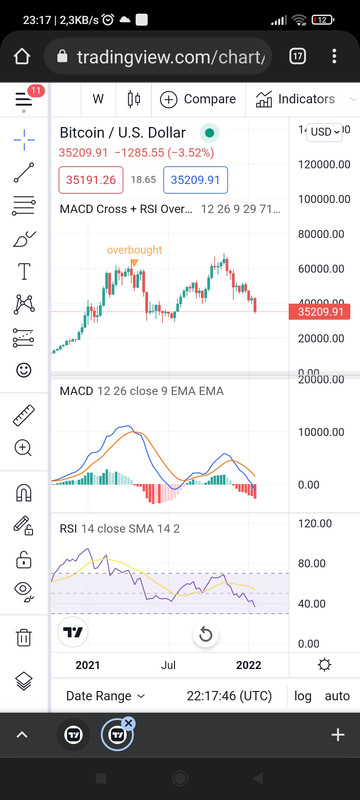This screenshot has height=800, width=360.
Task: Click the blue buy price 35209.91 button
Action: coord(195,180)
